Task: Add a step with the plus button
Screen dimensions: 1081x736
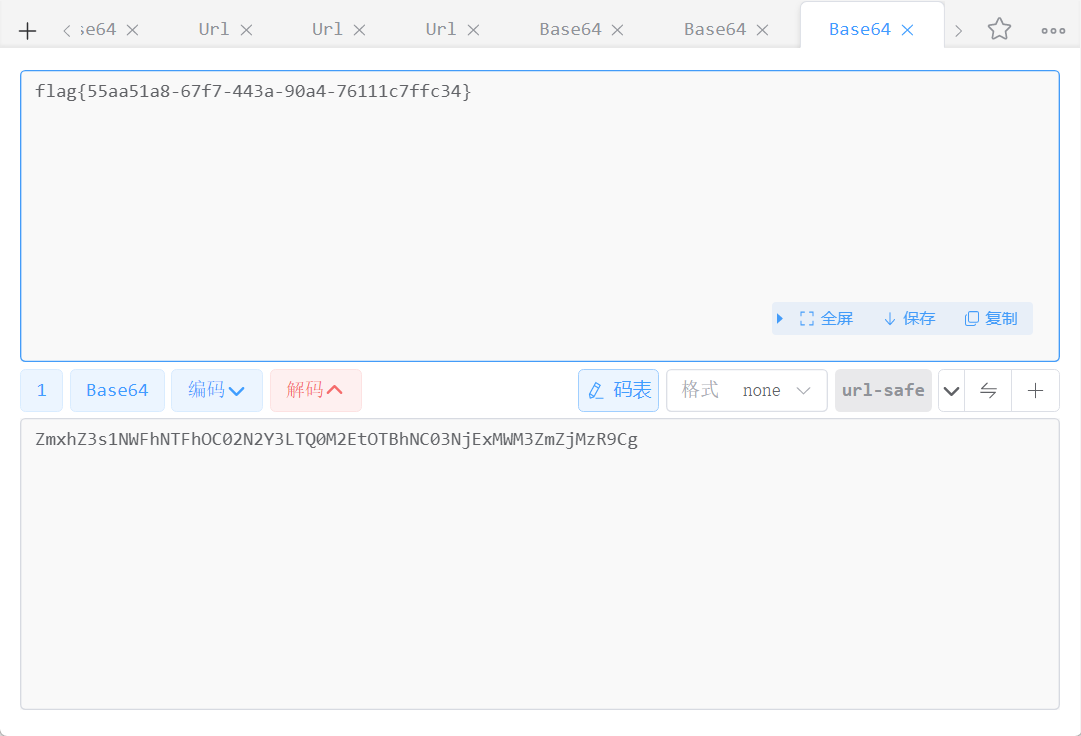Action: pyautogui.click(x=1036, y=391)
